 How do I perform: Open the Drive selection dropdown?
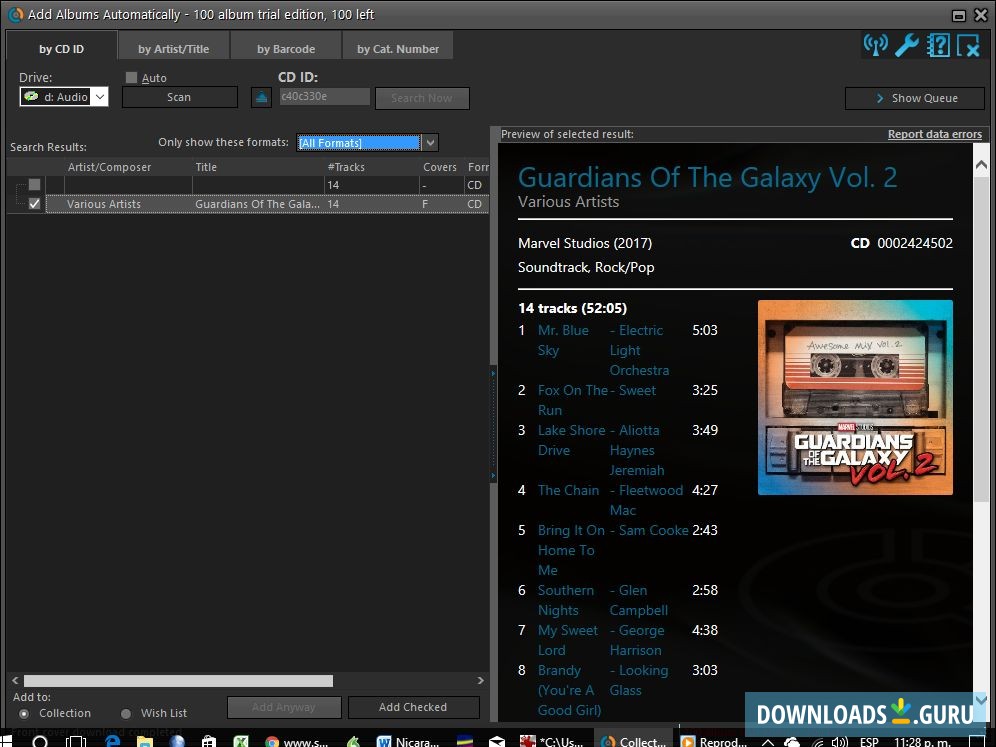click(99, 97)
